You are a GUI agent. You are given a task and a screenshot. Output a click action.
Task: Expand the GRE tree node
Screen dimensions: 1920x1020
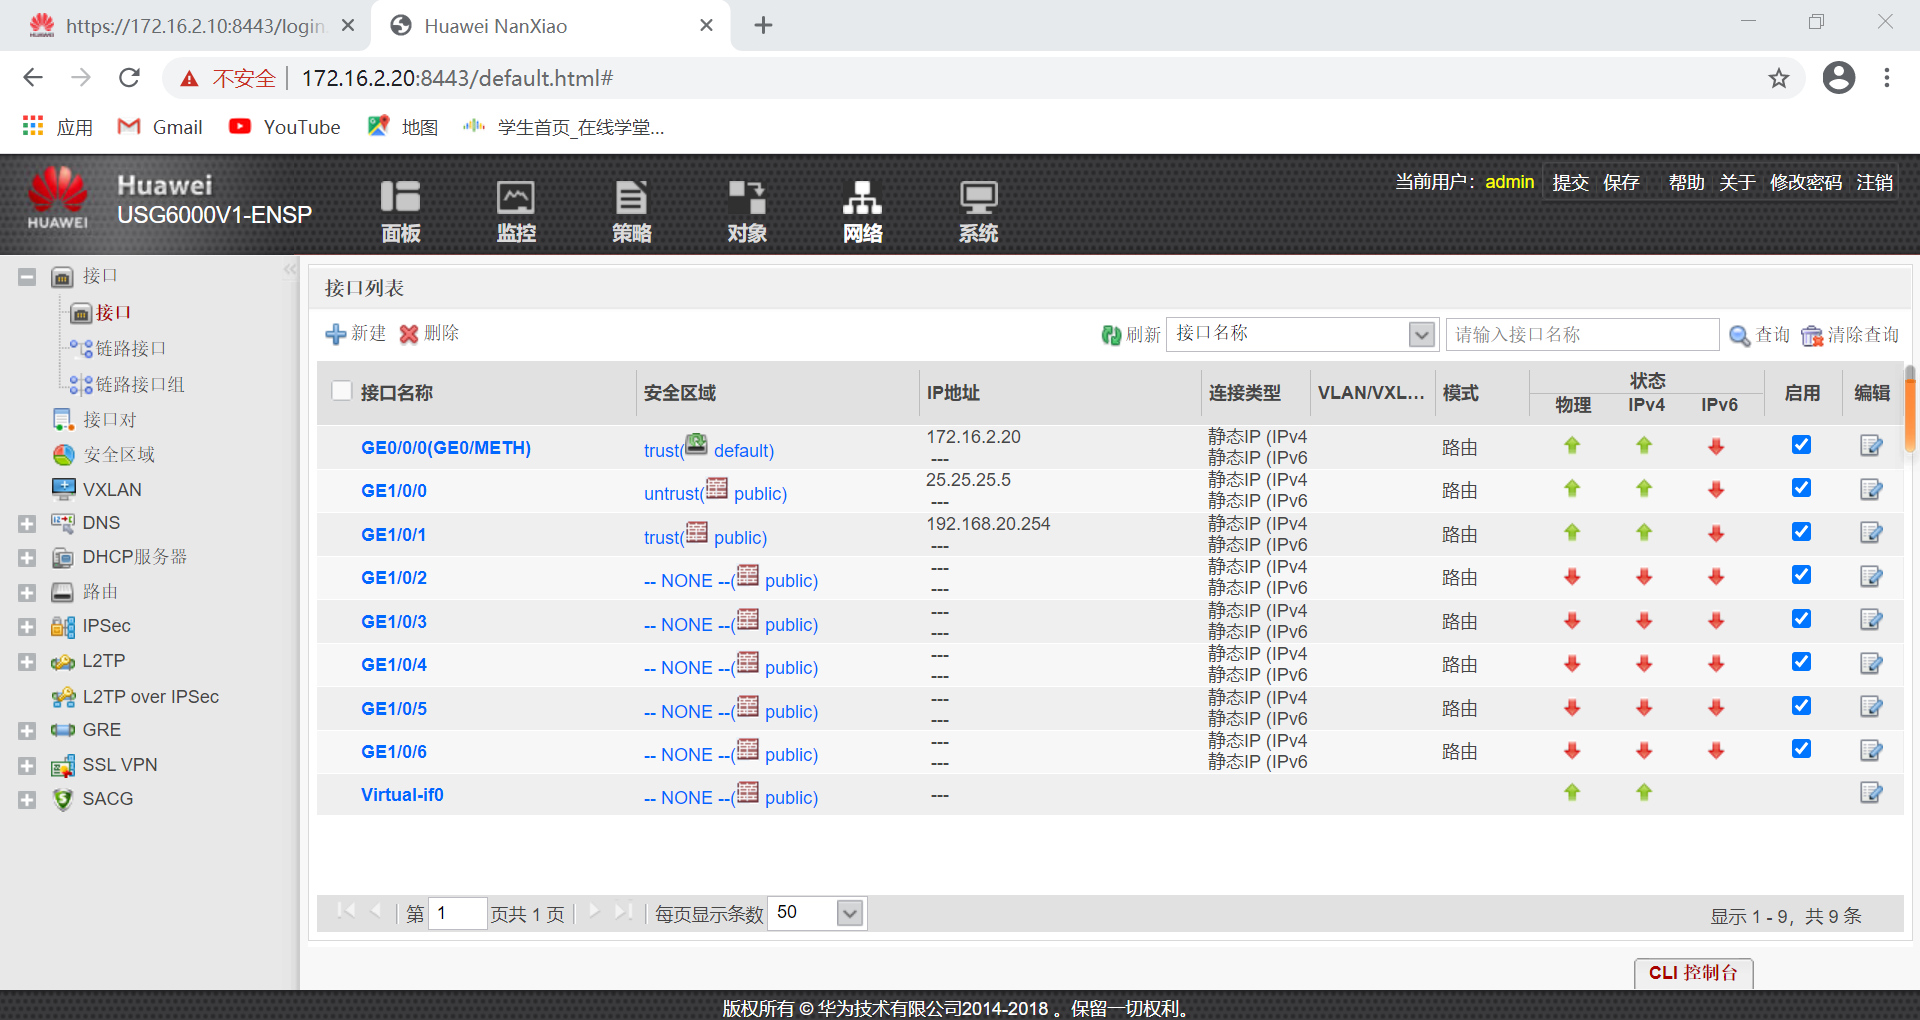point(27,731)
